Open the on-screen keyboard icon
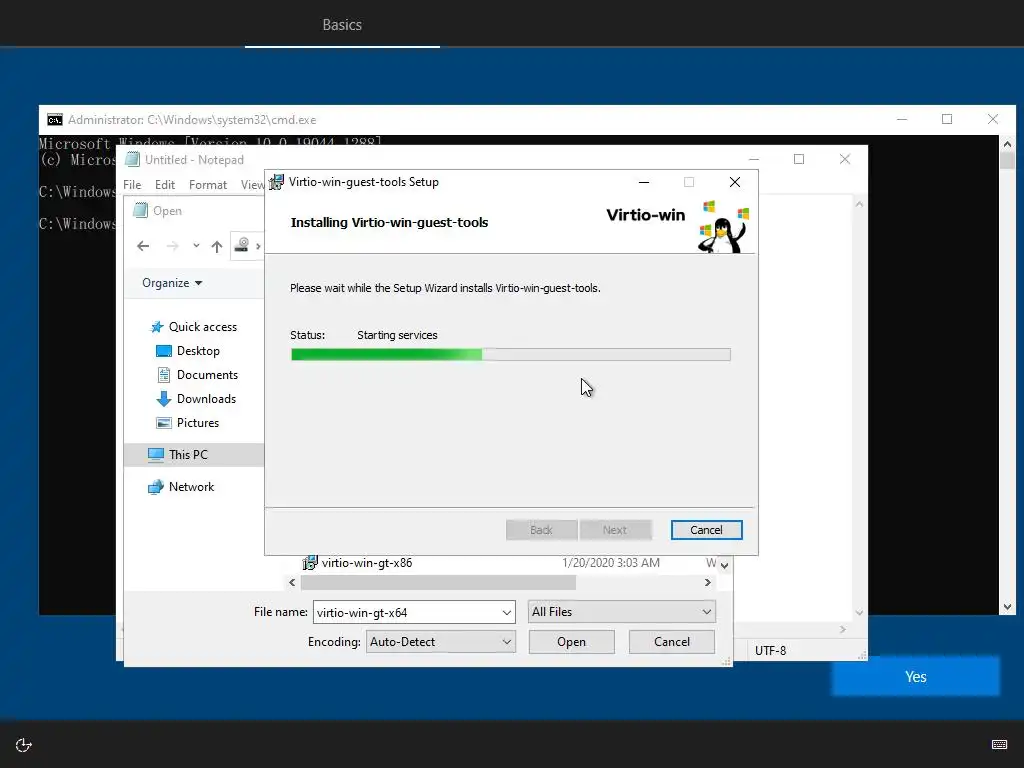Viewport: 1024px width, 768px height. tap(999, 744)
